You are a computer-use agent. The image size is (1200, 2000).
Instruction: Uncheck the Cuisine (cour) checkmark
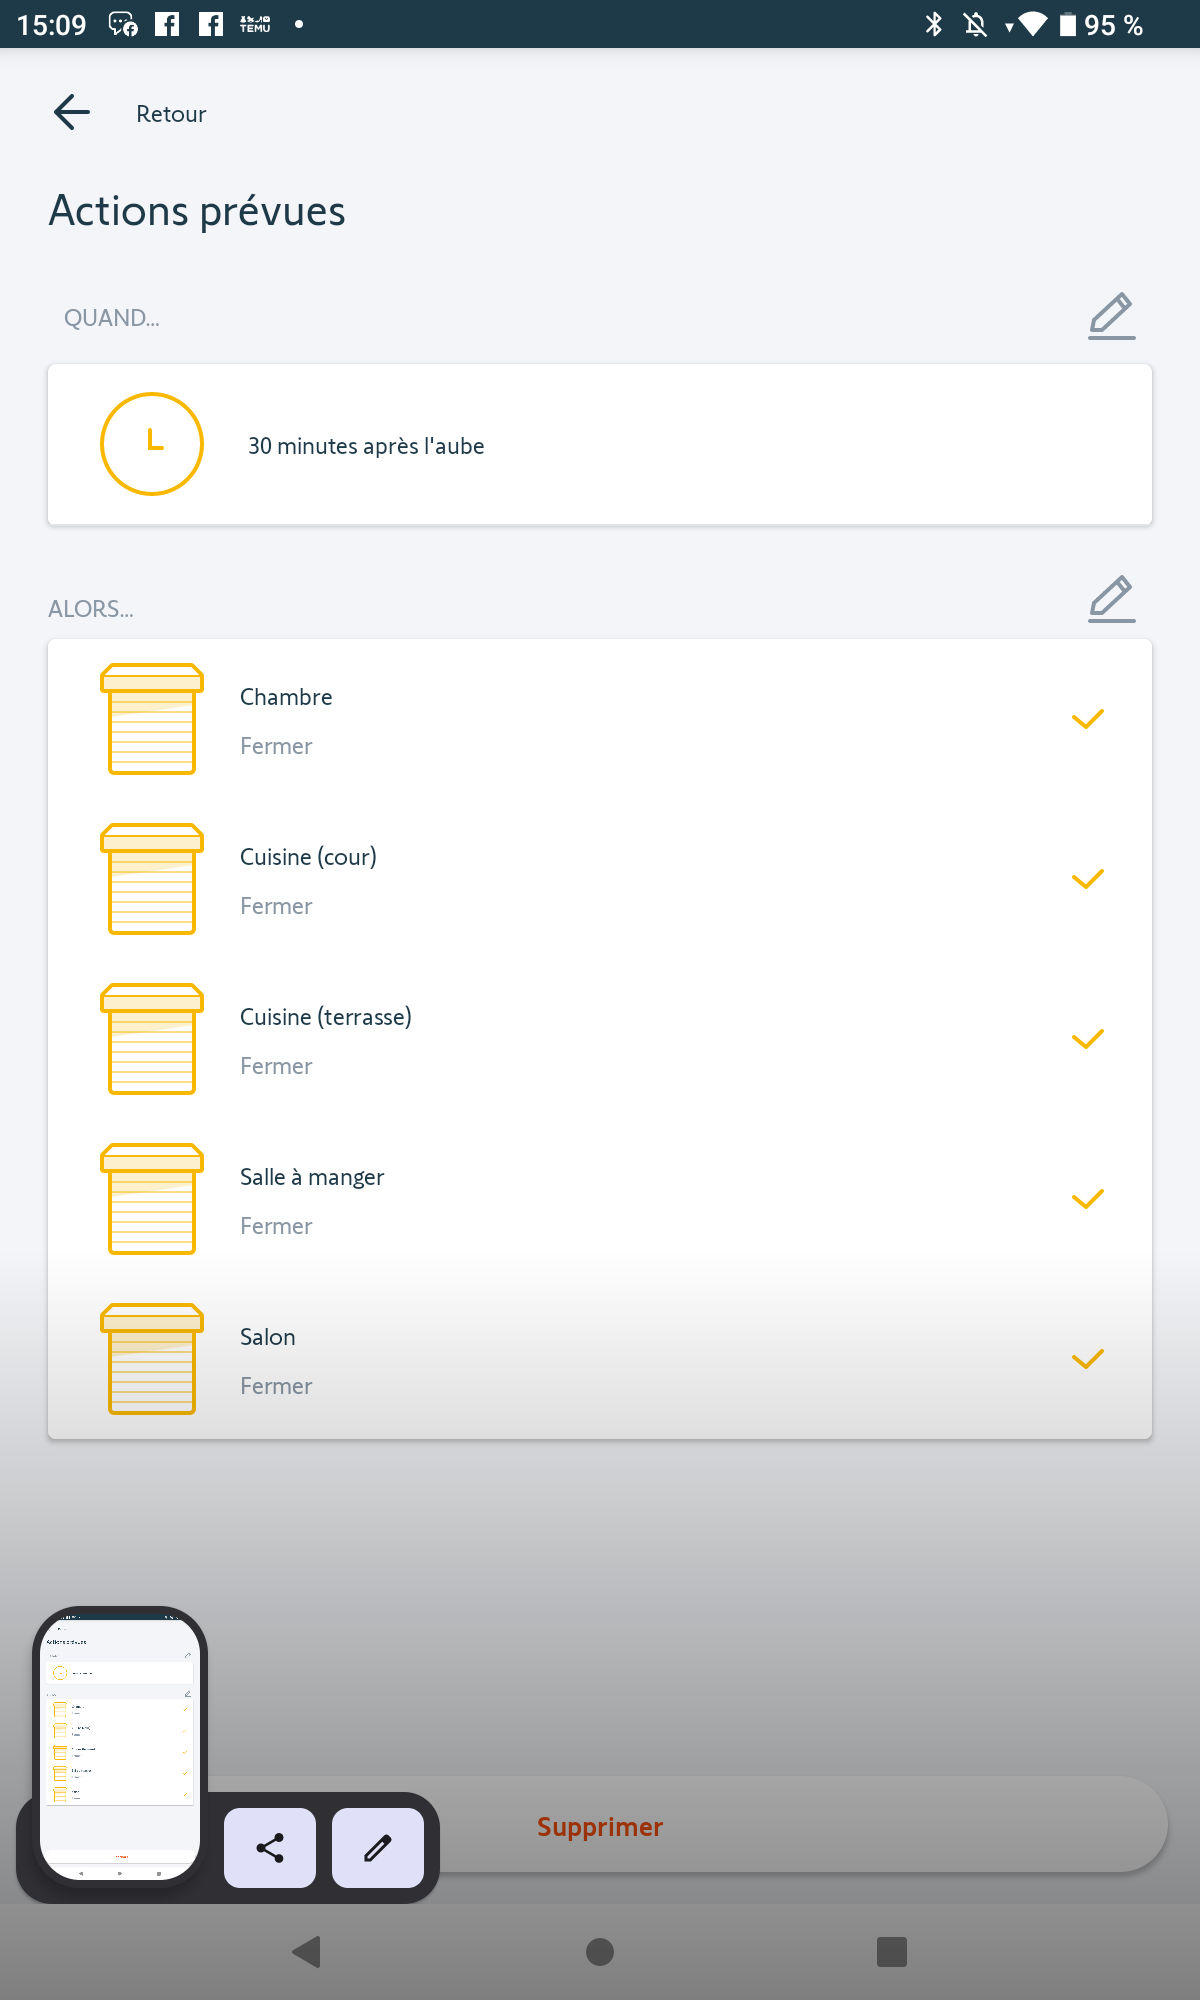(x=1087, y=879)
